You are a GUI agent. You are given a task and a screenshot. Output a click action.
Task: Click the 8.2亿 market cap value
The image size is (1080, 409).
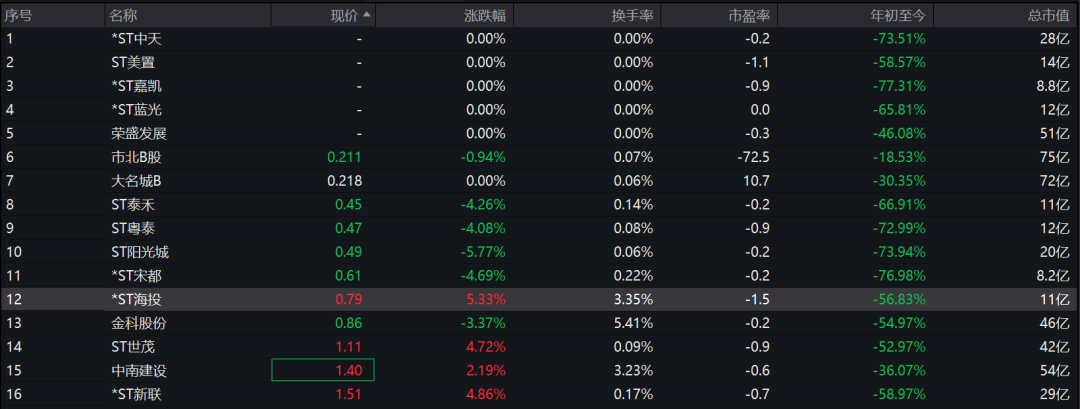coord(1051,276)
